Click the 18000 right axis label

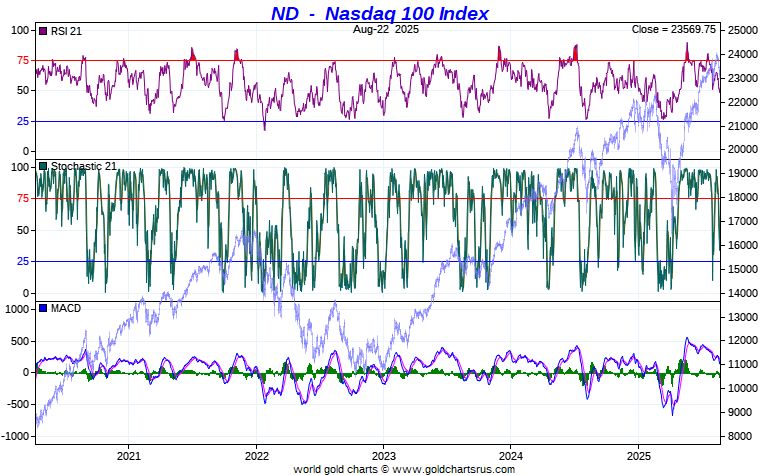(x=743, y=198)
